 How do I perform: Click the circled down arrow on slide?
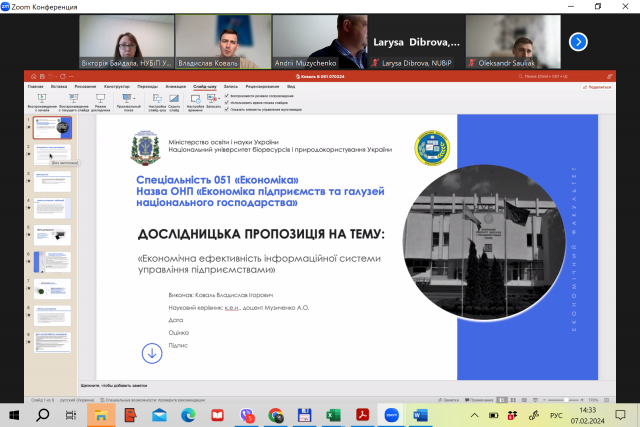pos(152,352)
